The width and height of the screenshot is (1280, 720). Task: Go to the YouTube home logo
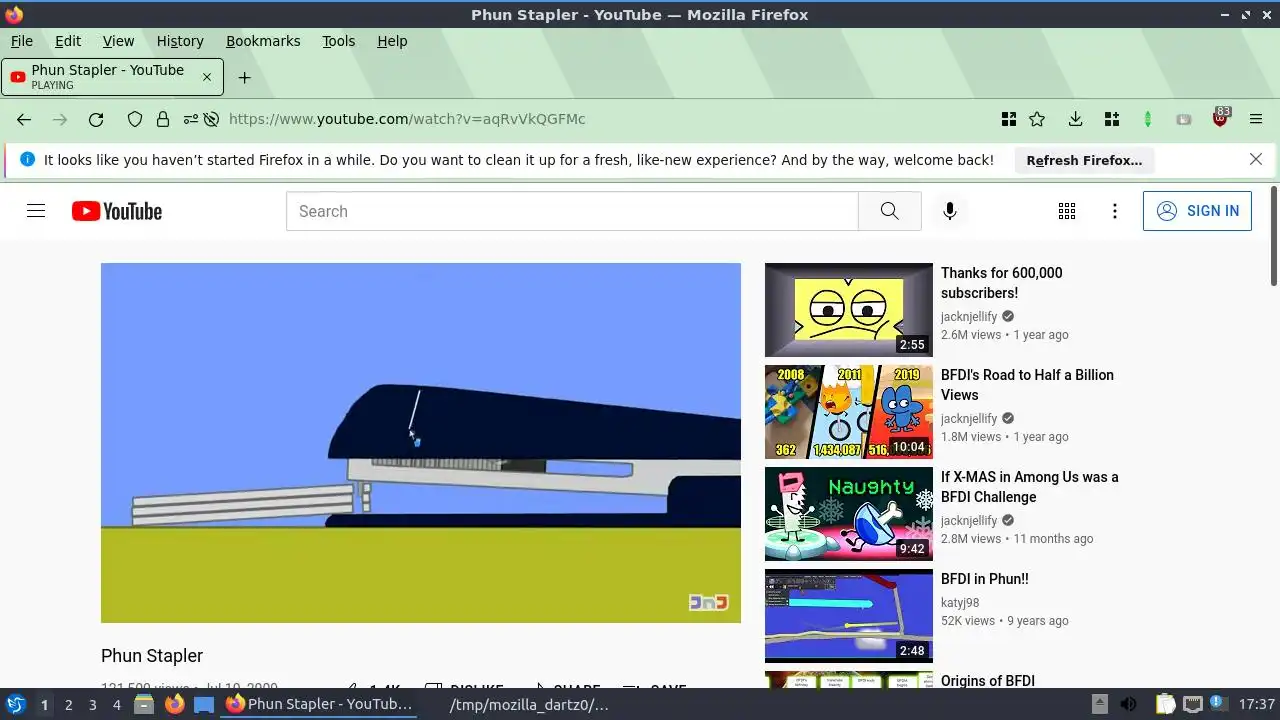point(116,211)
